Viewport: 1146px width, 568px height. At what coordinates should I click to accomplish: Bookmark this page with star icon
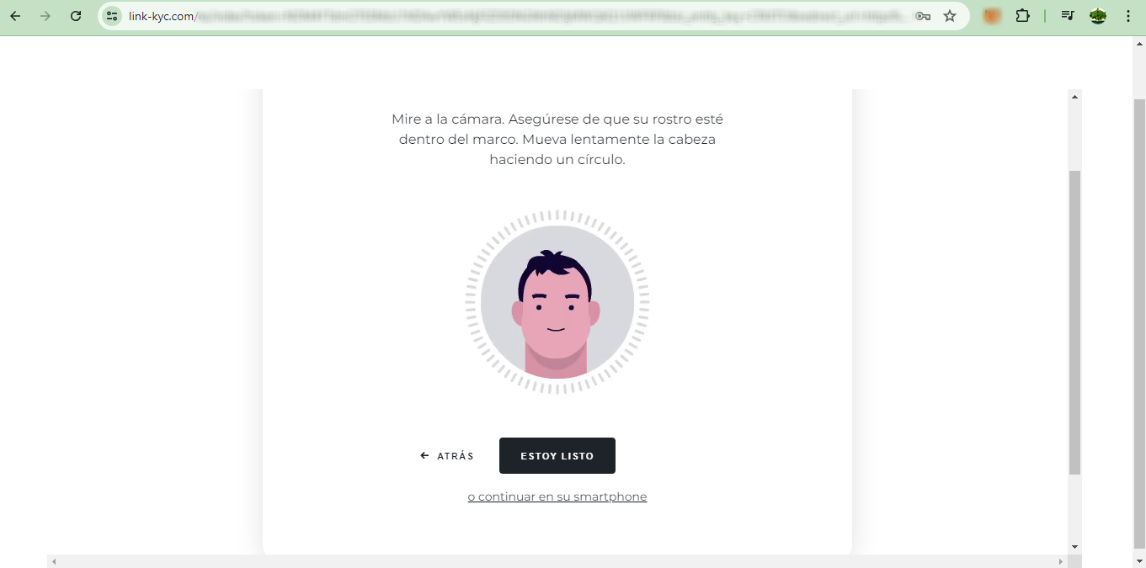coord(949,16)
